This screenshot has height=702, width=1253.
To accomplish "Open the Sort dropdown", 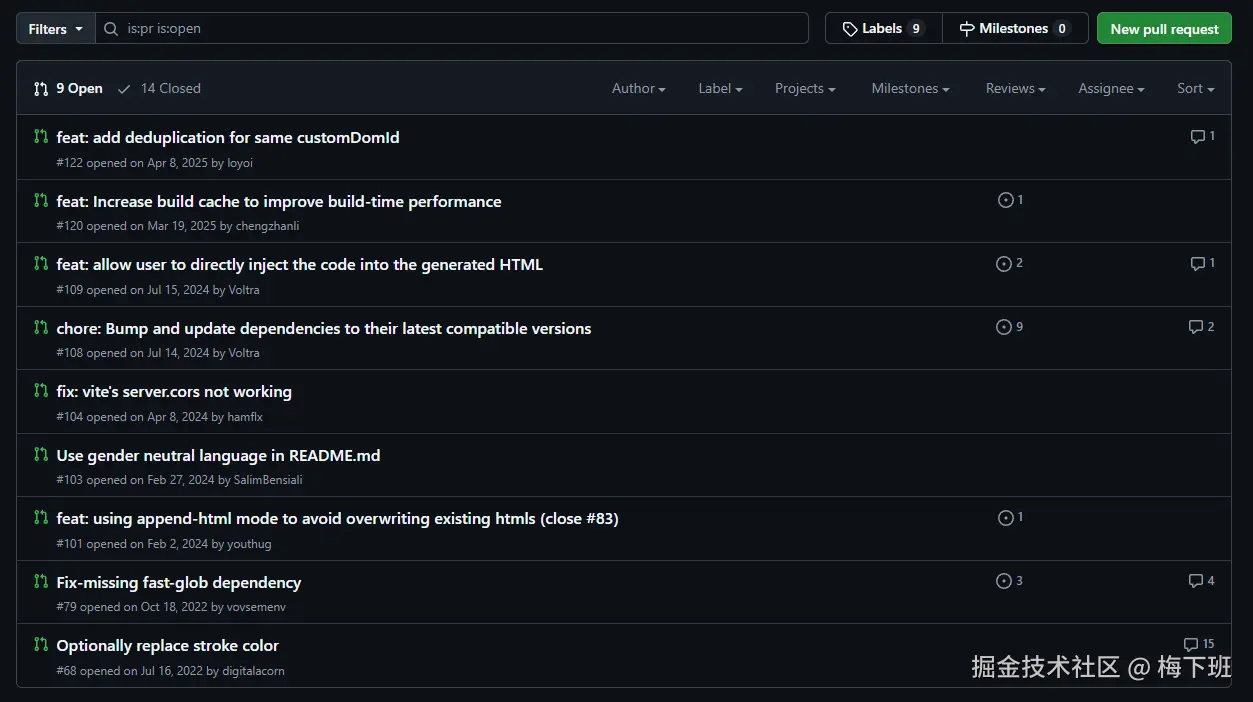I will click(x=1195, y=89).
